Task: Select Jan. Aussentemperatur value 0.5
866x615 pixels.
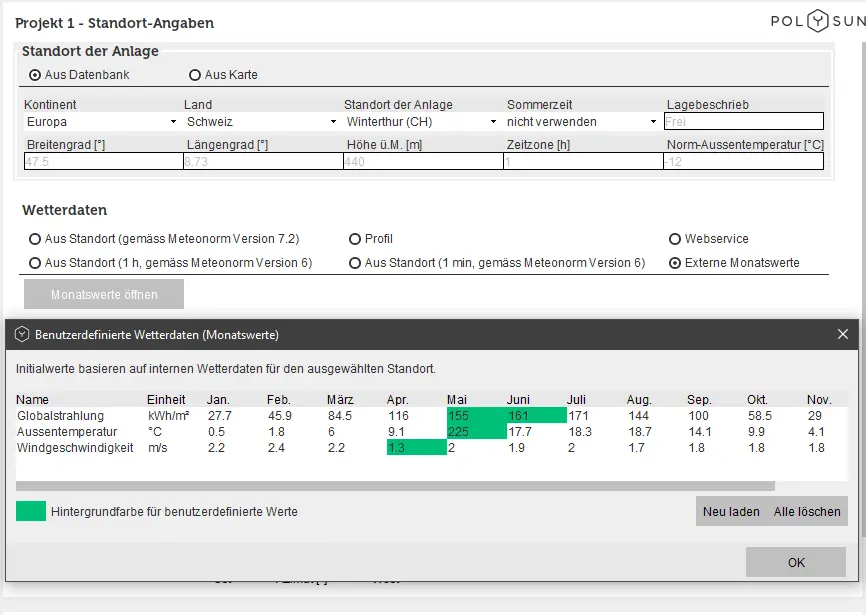Action: tap(216, 432)
